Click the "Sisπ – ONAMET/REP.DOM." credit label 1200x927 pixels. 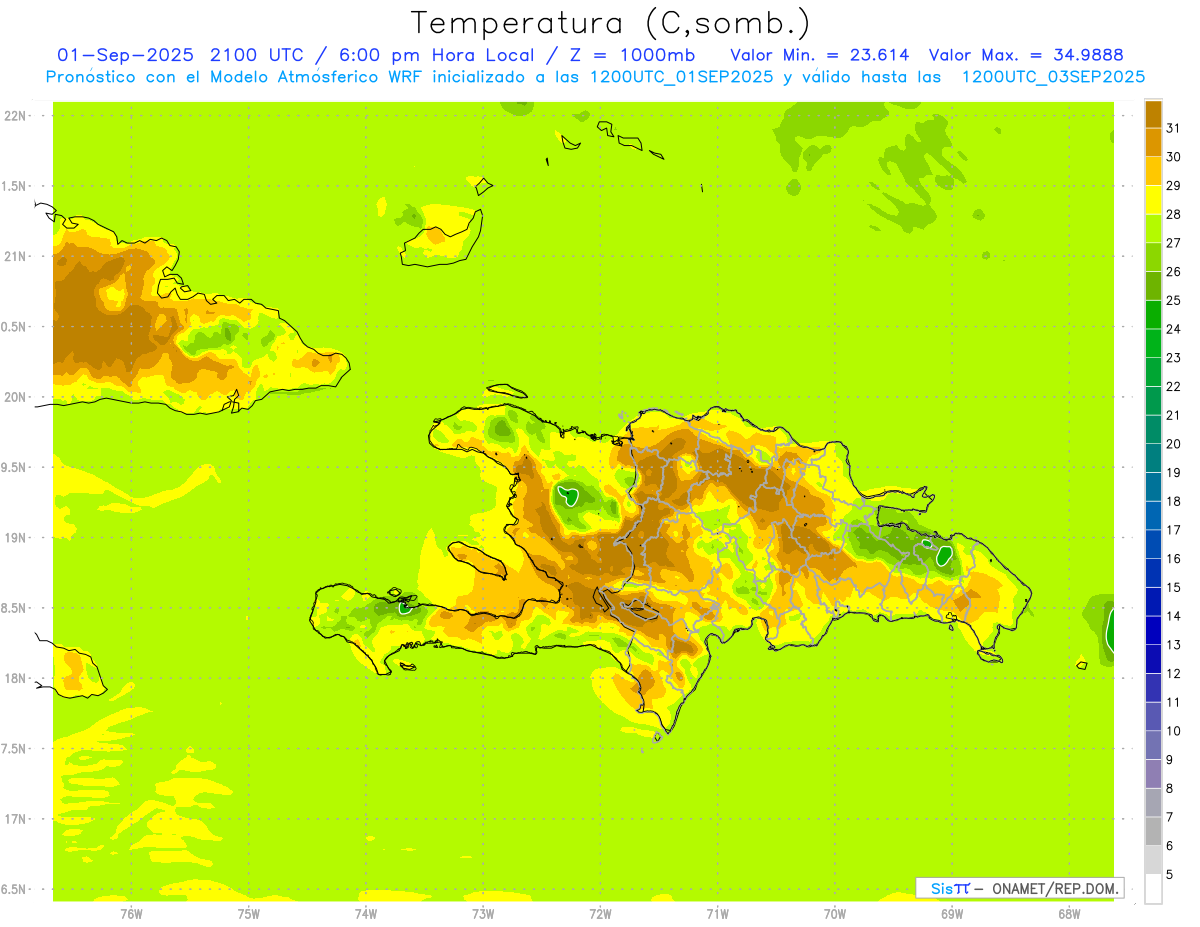coord(1020,888)
